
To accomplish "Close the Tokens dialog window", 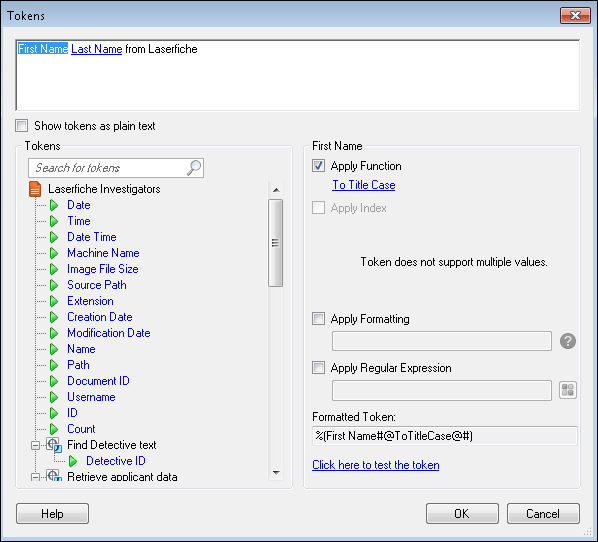I will pyautogui.click(x=575, y=16).
